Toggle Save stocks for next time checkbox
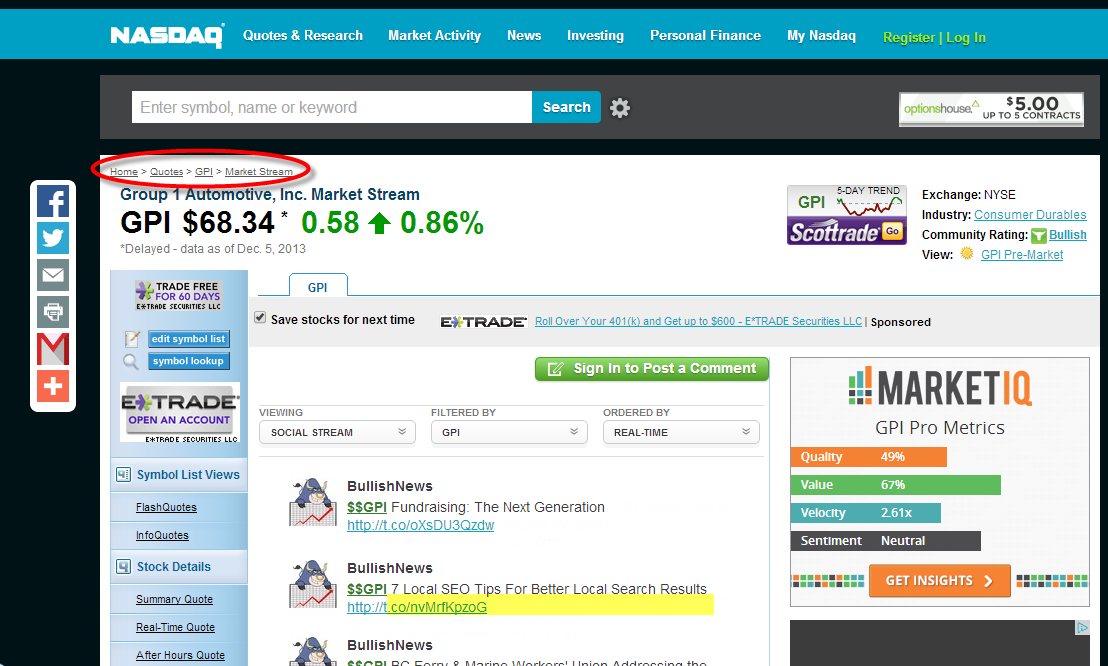1108x666 pixels. click(x=260, y=317)
